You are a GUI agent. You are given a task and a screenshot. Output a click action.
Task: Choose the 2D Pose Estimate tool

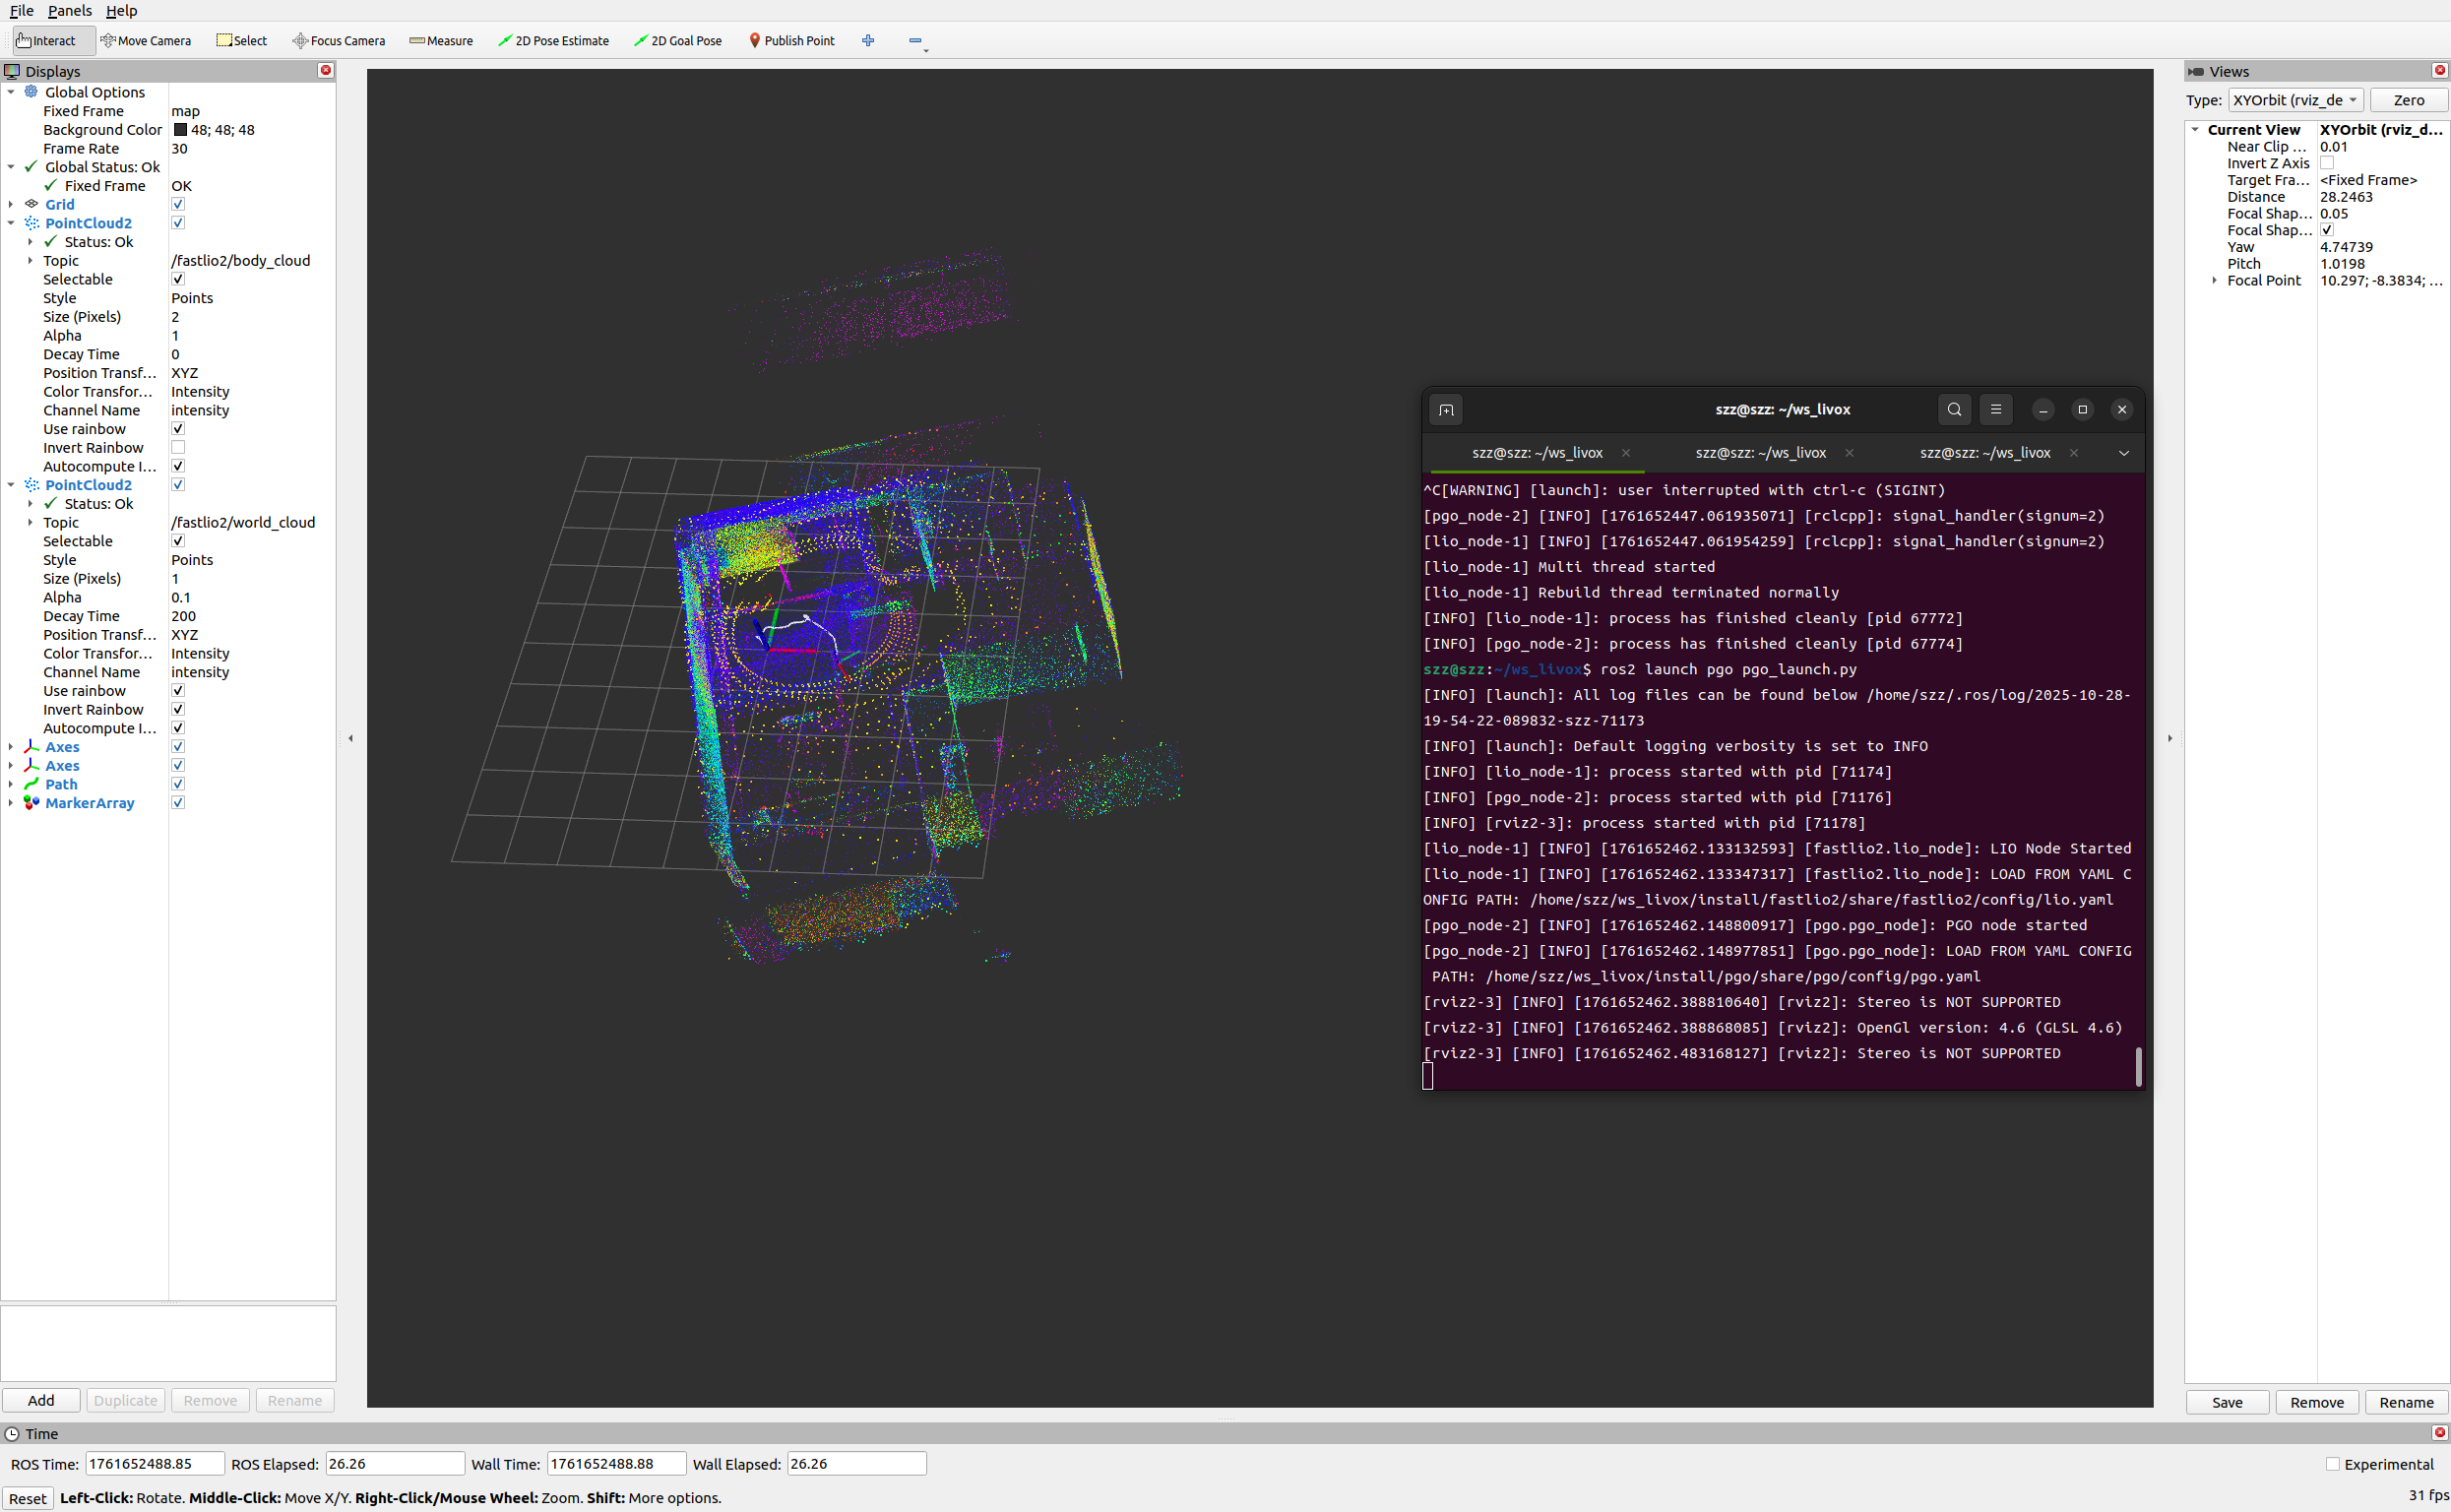[x=554, y=41]
